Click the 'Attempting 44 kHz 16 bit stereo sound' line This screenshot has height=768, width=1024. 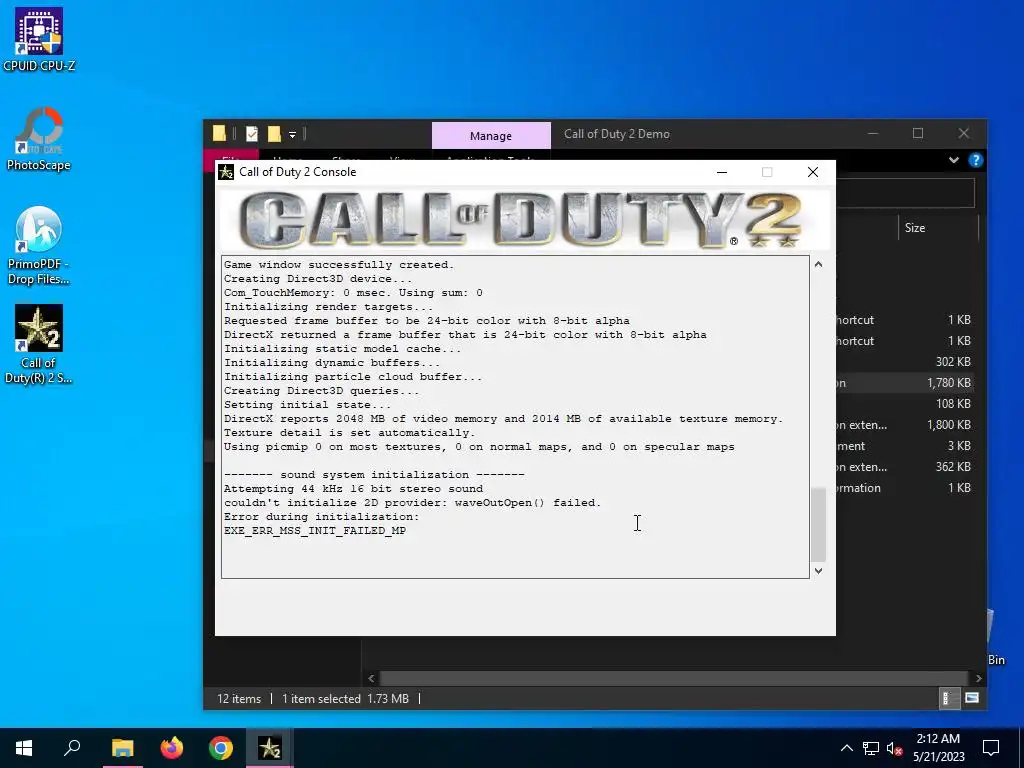point(353,488)
